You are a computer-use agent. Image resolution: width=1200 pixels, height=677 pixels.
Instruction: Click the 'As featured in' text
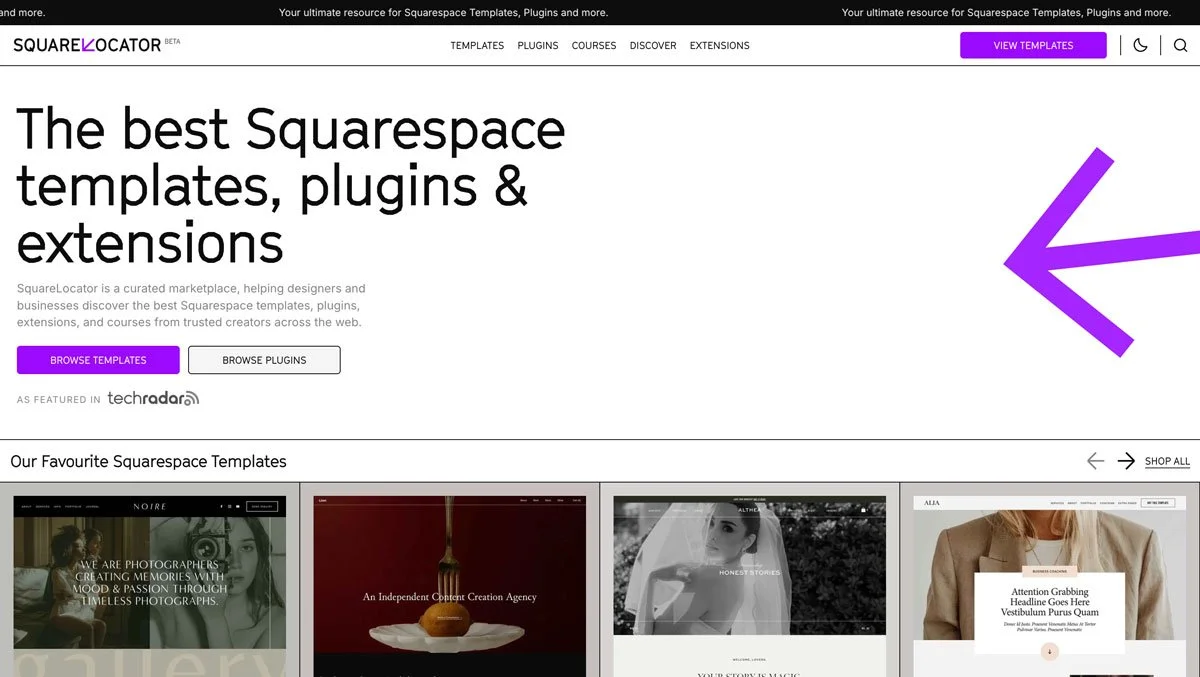59,399
